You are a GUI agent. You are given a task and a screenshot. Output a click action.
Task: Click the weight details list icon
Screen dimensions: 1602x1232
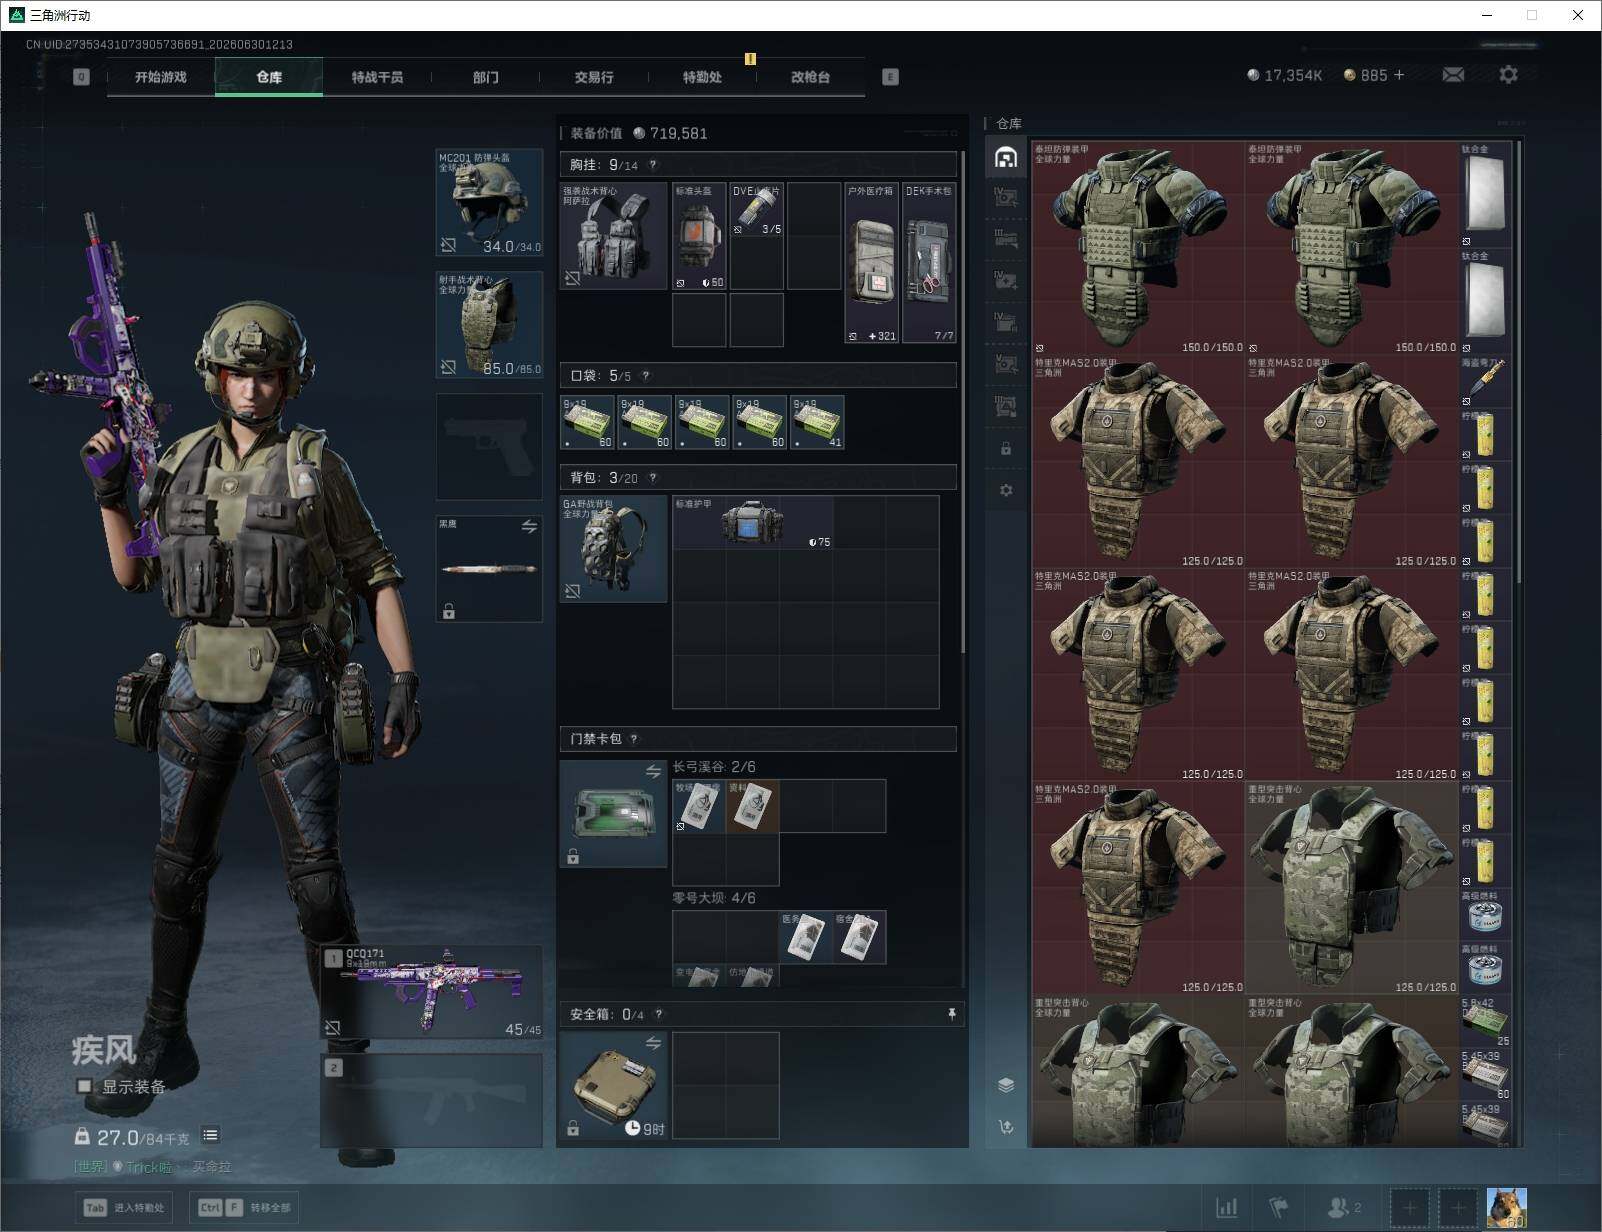tap(210, 1135)
